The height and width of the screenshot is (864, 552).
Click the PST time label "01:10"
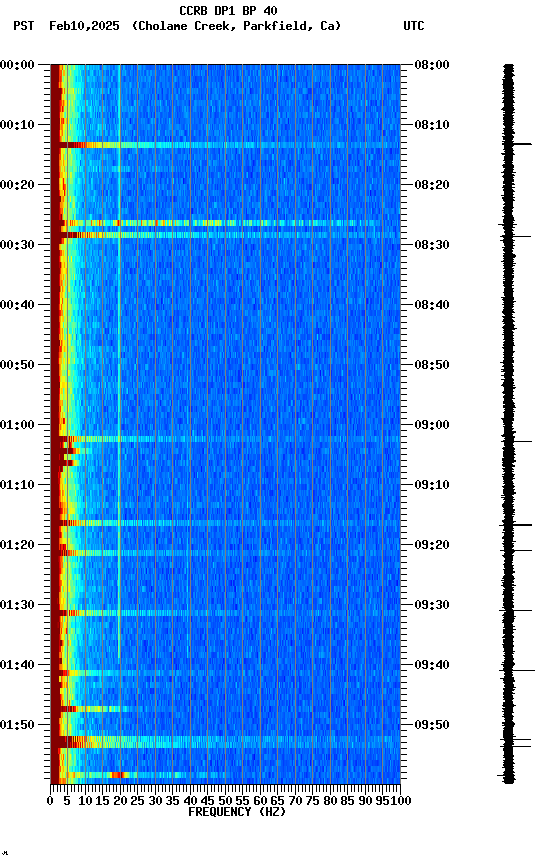point(17,485)
